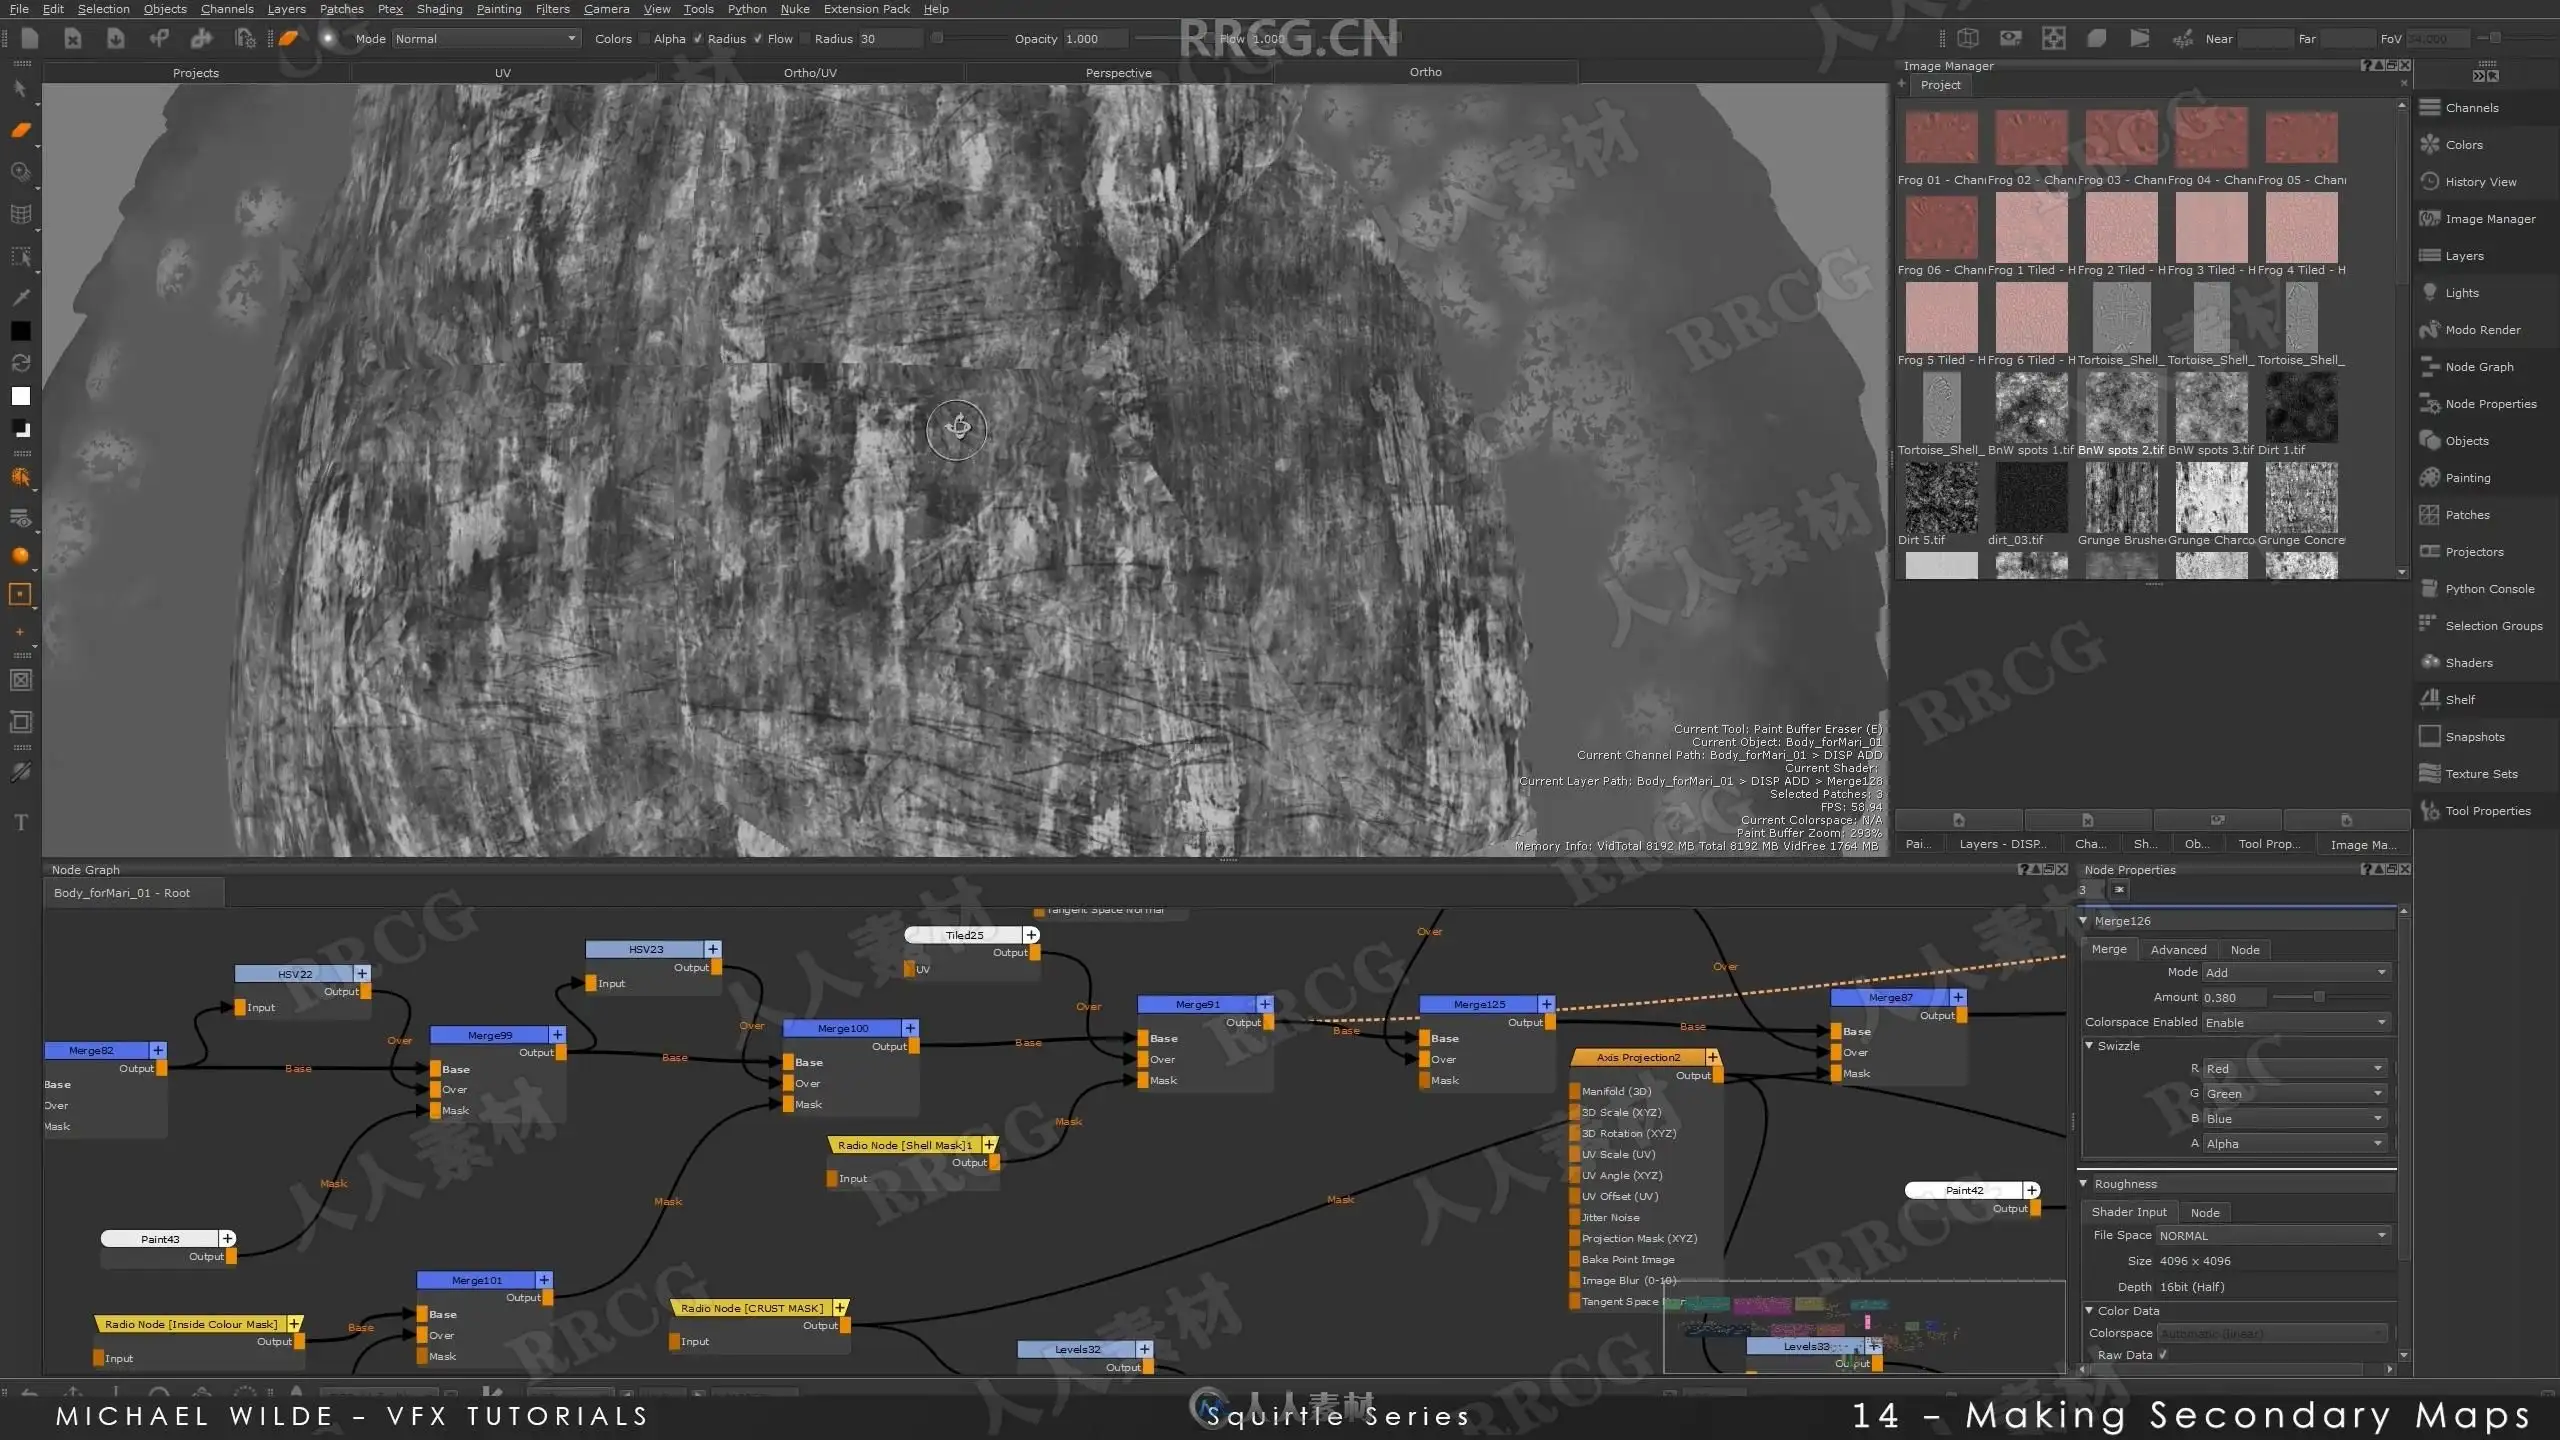Select the arrow Select tool

[20, 89]
